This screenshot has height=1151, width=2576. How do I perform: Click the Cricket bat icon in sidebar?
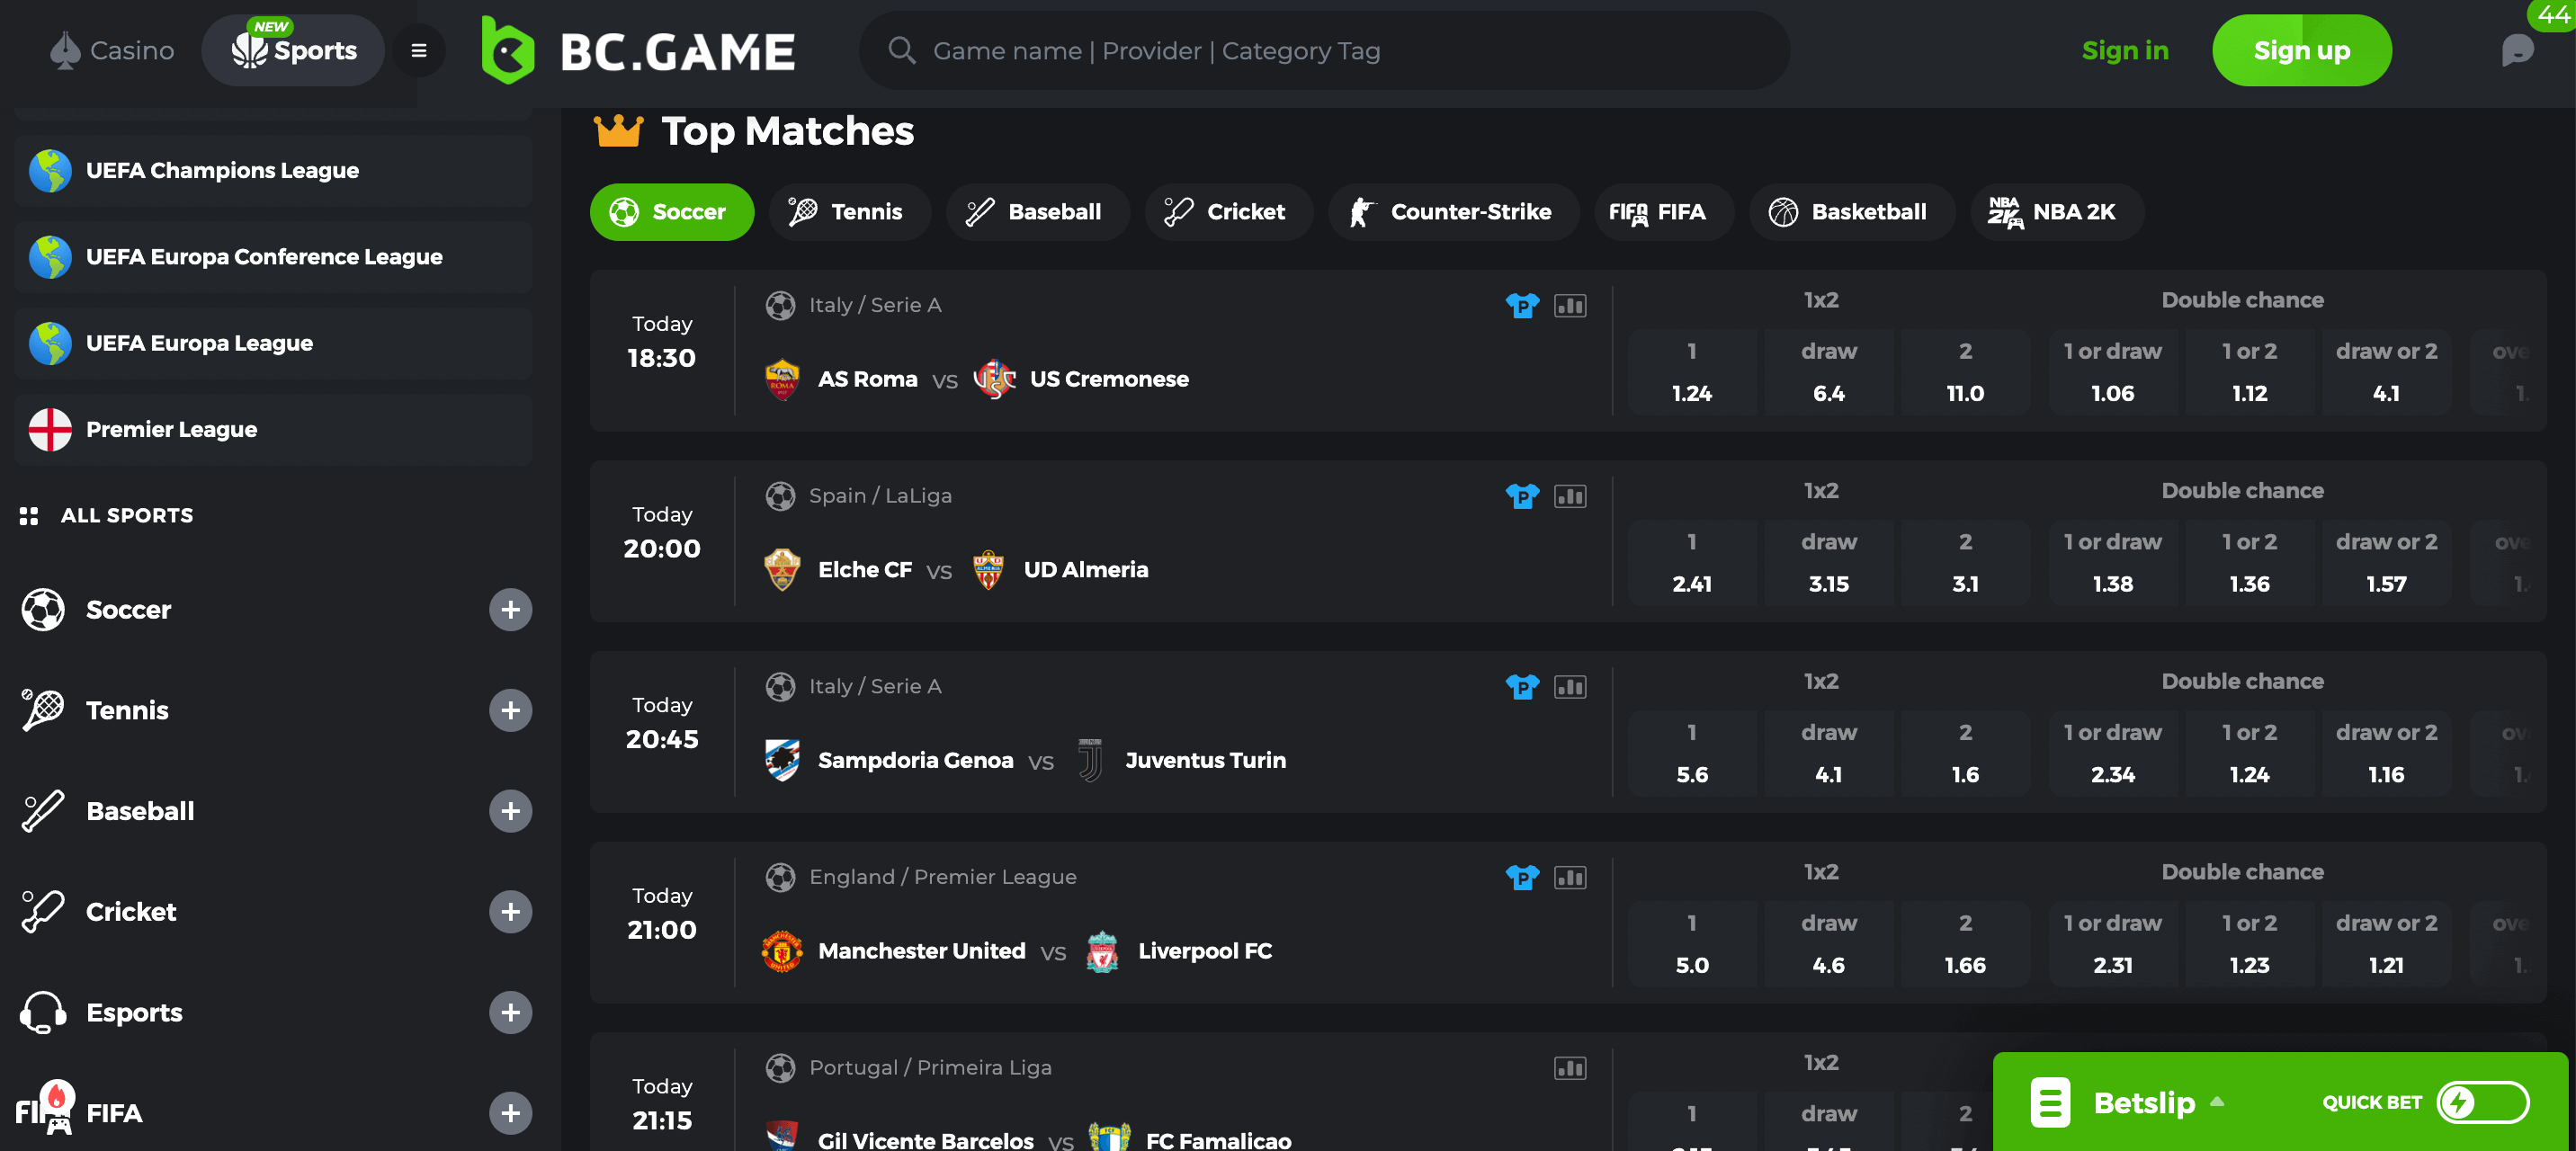(x=41, y=911)
